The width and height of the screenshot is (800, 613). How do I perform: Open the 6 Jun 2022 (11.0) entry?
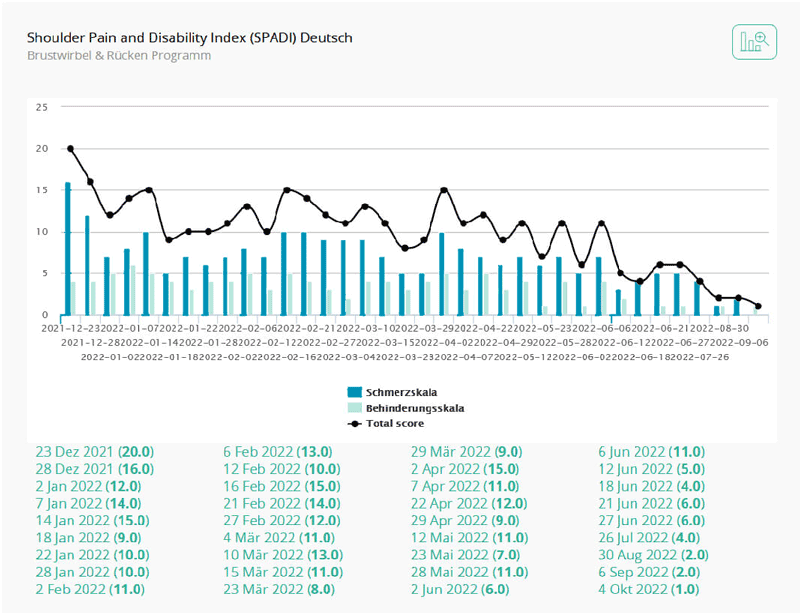tap(652, 452)
